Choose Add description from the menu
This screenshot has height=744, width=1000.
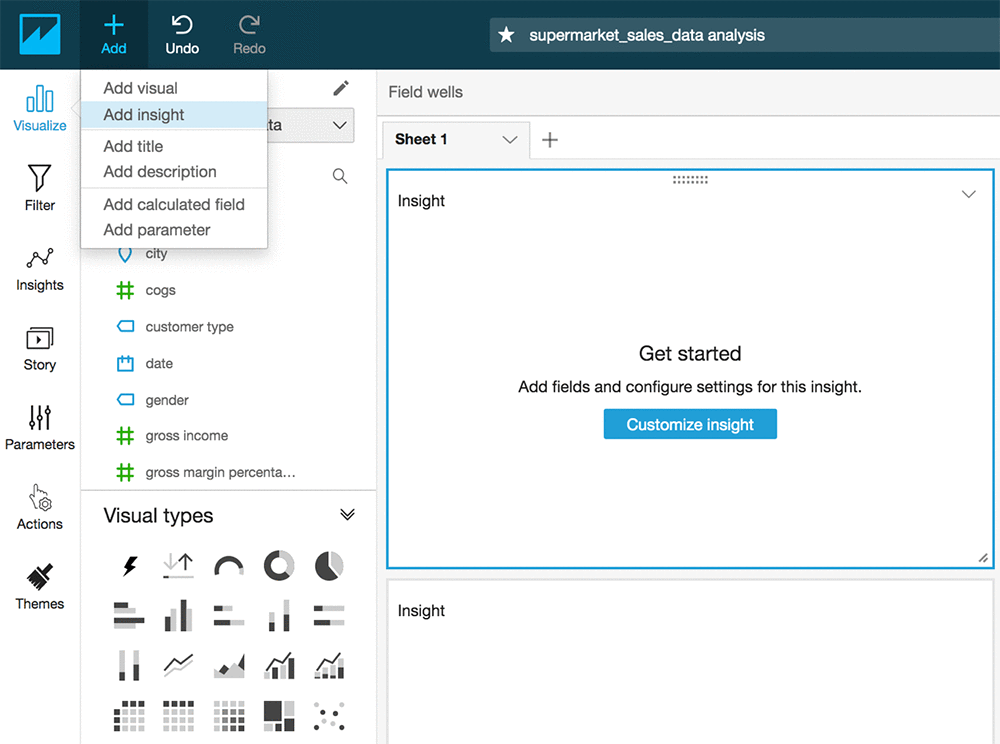point(173,171)
